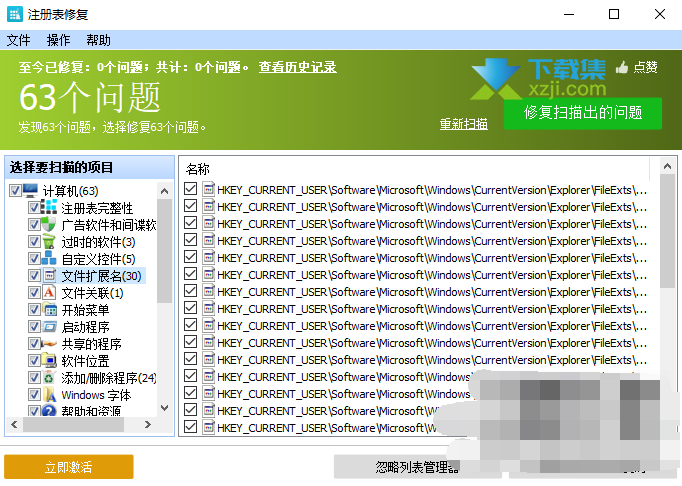Open the 帮助 menu
Screen dimensions: 682x486
tap(98, 40)
